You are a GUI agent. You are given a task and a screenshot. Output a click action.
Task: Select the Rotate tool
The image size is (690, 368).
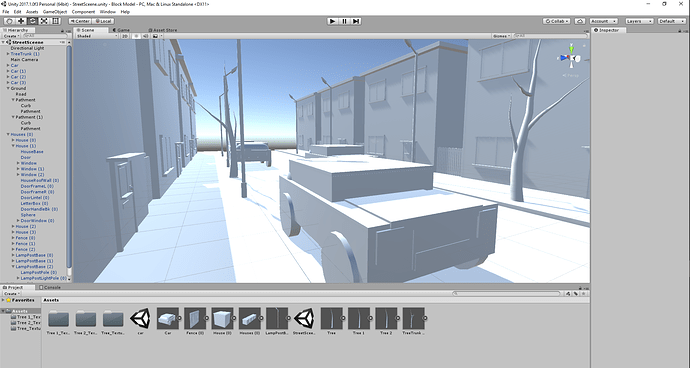click(32, 21)
